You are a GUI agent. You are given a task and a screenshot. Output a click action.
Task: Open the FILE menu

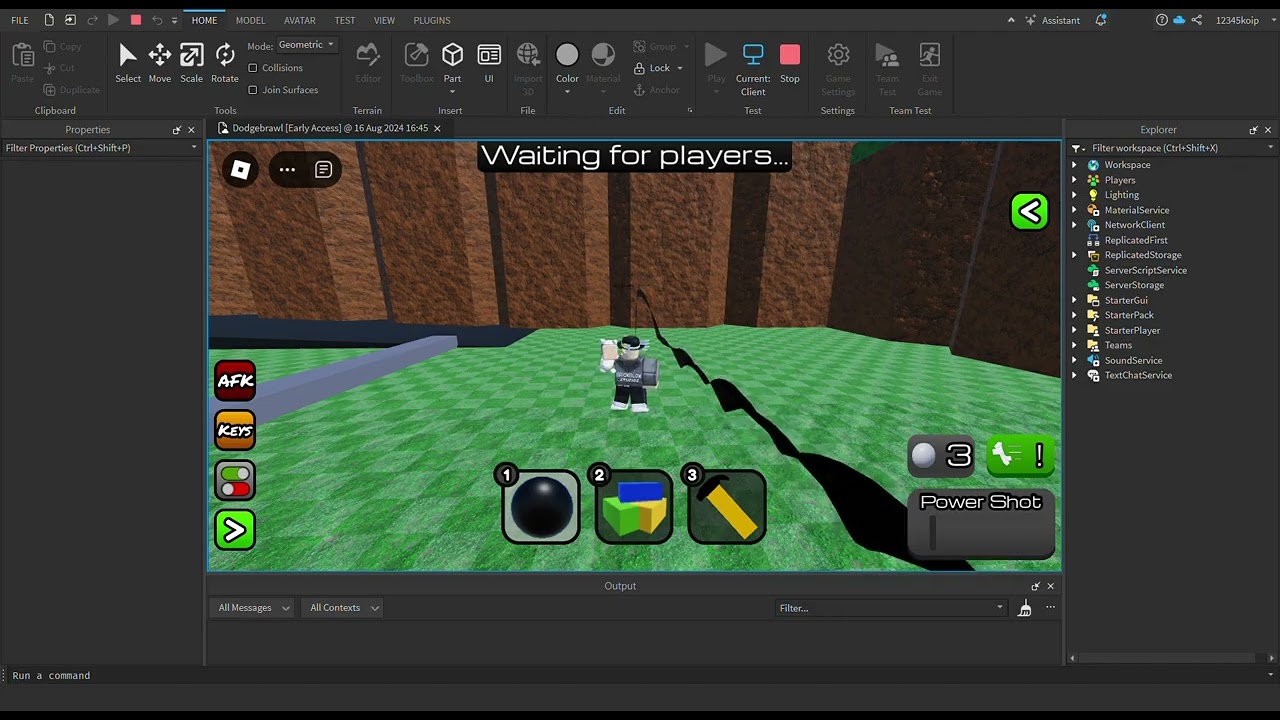20,20
